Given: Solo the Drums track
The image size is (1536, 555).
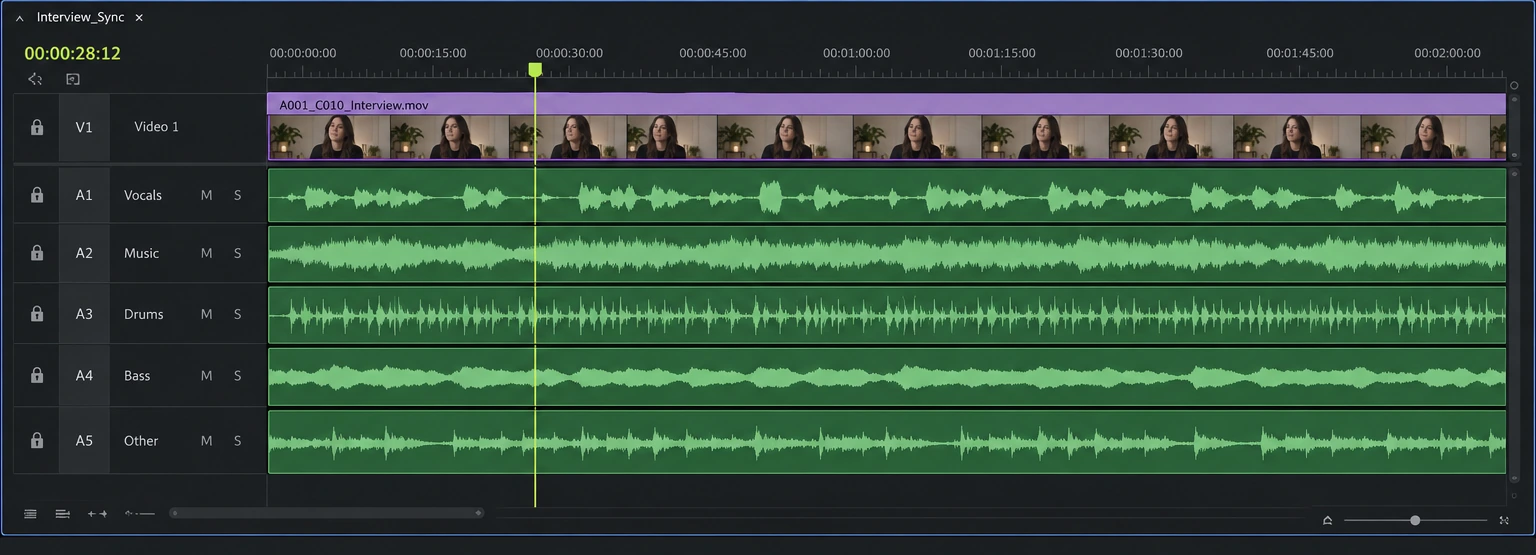Looking at the screenshot, I should click(x=237, y=314).
